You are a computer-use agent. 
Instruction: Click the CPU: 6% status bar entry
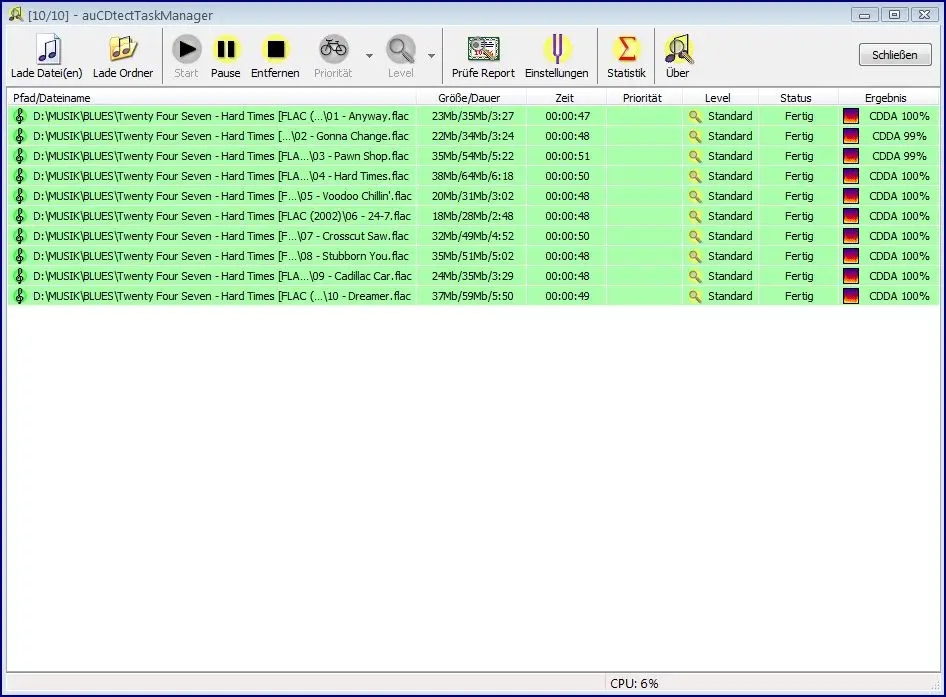[634, 683]
